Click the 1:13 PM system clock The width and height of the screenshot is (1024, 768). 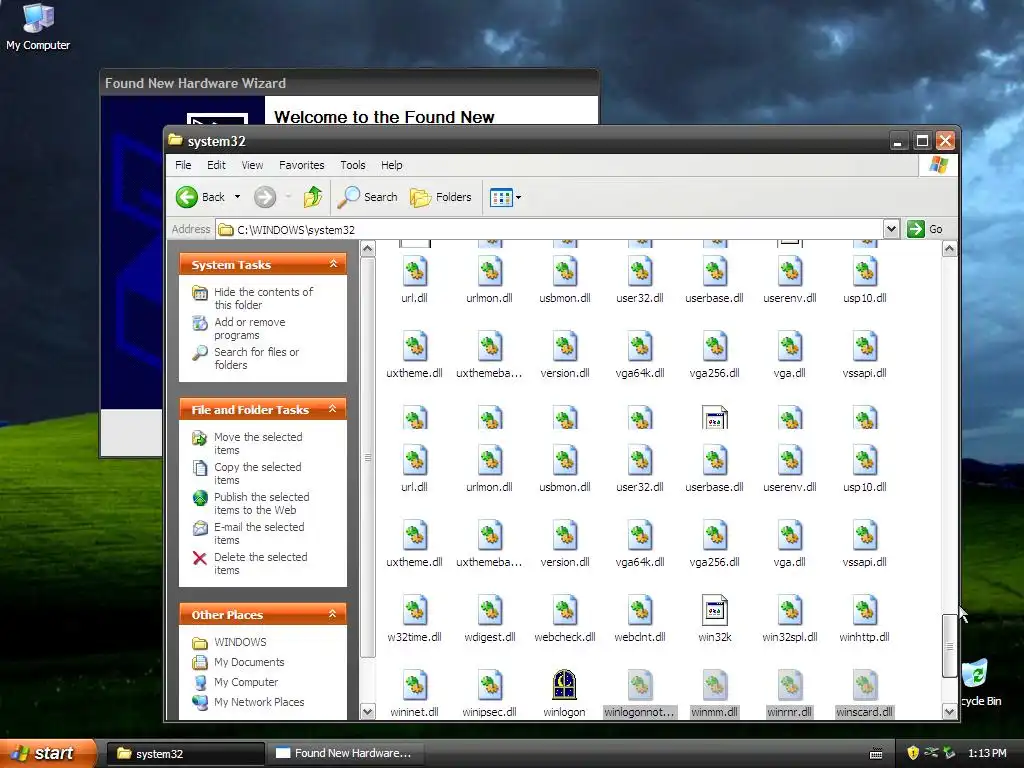[987, 753]
